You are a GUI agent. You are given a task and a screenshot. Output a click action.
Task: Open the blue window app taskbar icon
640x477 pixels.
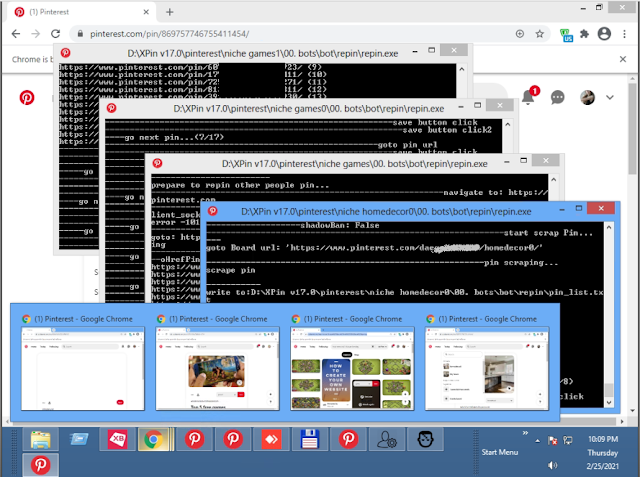79,439
